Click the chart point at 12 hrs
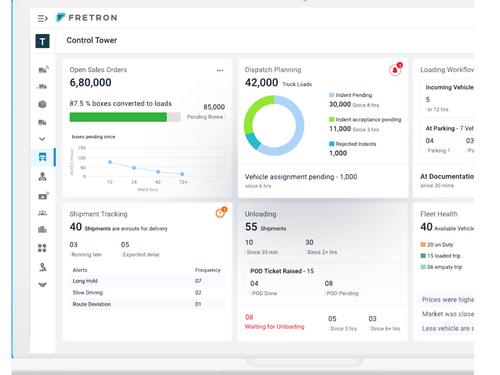 [x=110, y=162]
